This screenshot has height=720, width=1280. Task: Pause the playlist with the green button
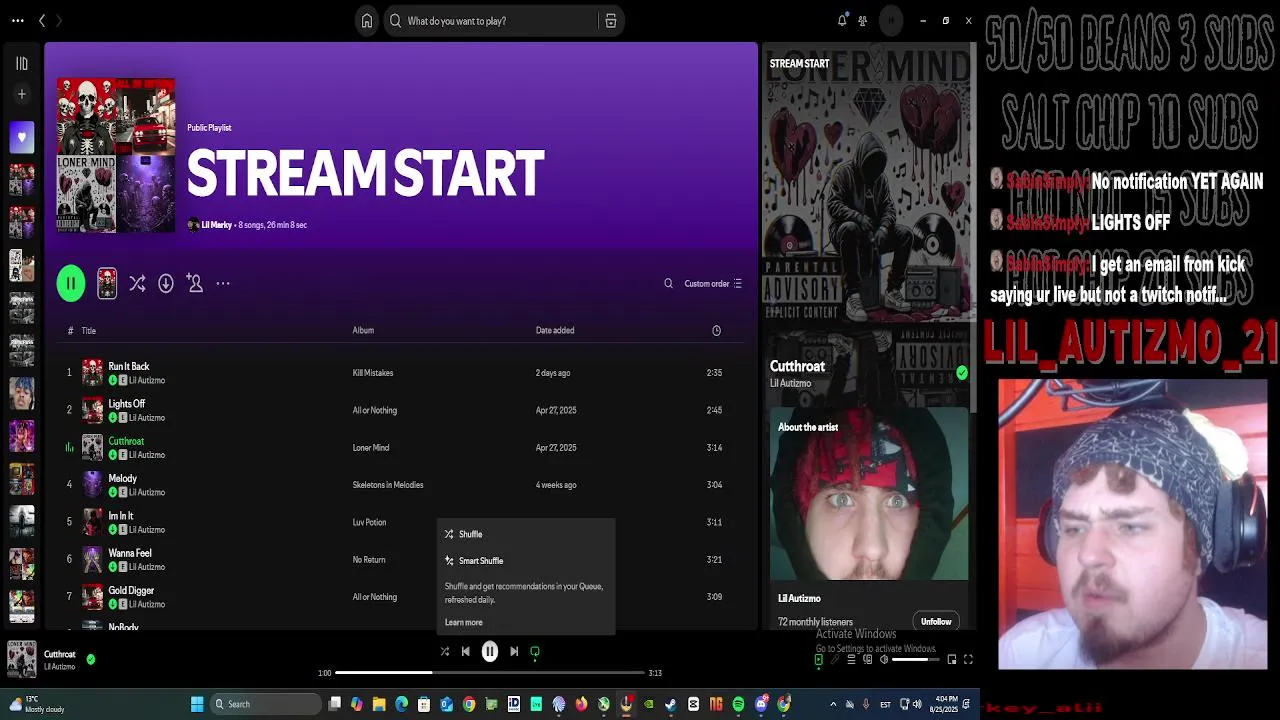(71, 284)
